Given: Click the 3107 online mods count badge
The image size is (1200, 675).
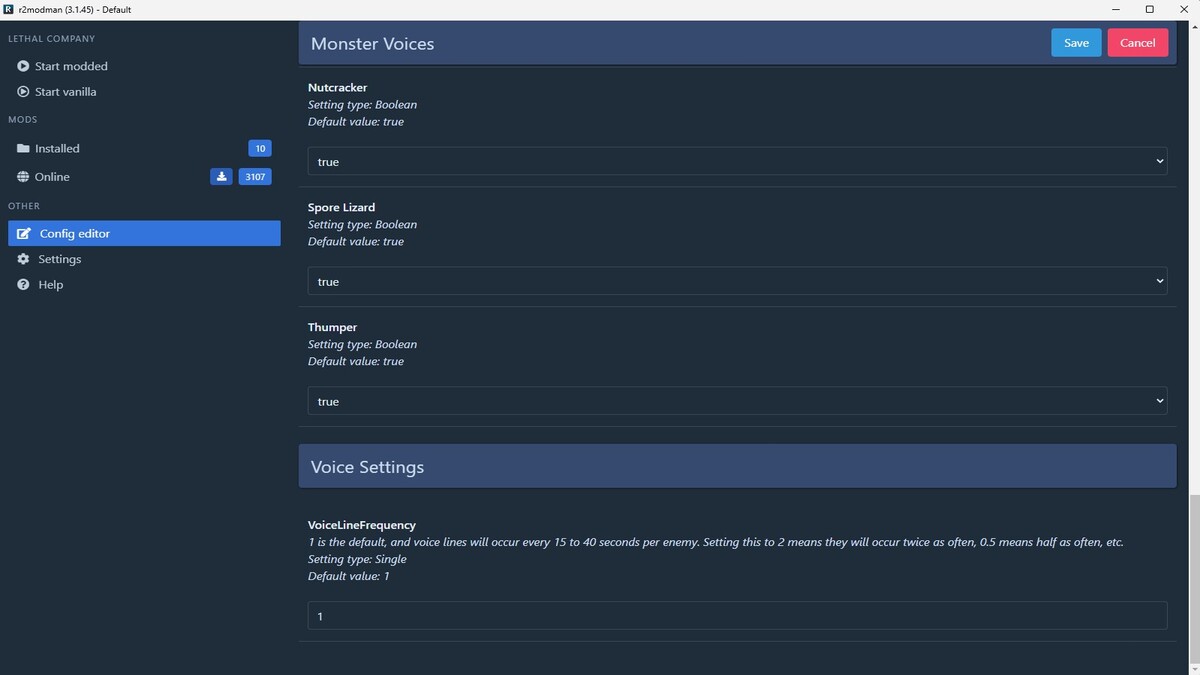Looking at the screenshot, I should coord(255,177).
